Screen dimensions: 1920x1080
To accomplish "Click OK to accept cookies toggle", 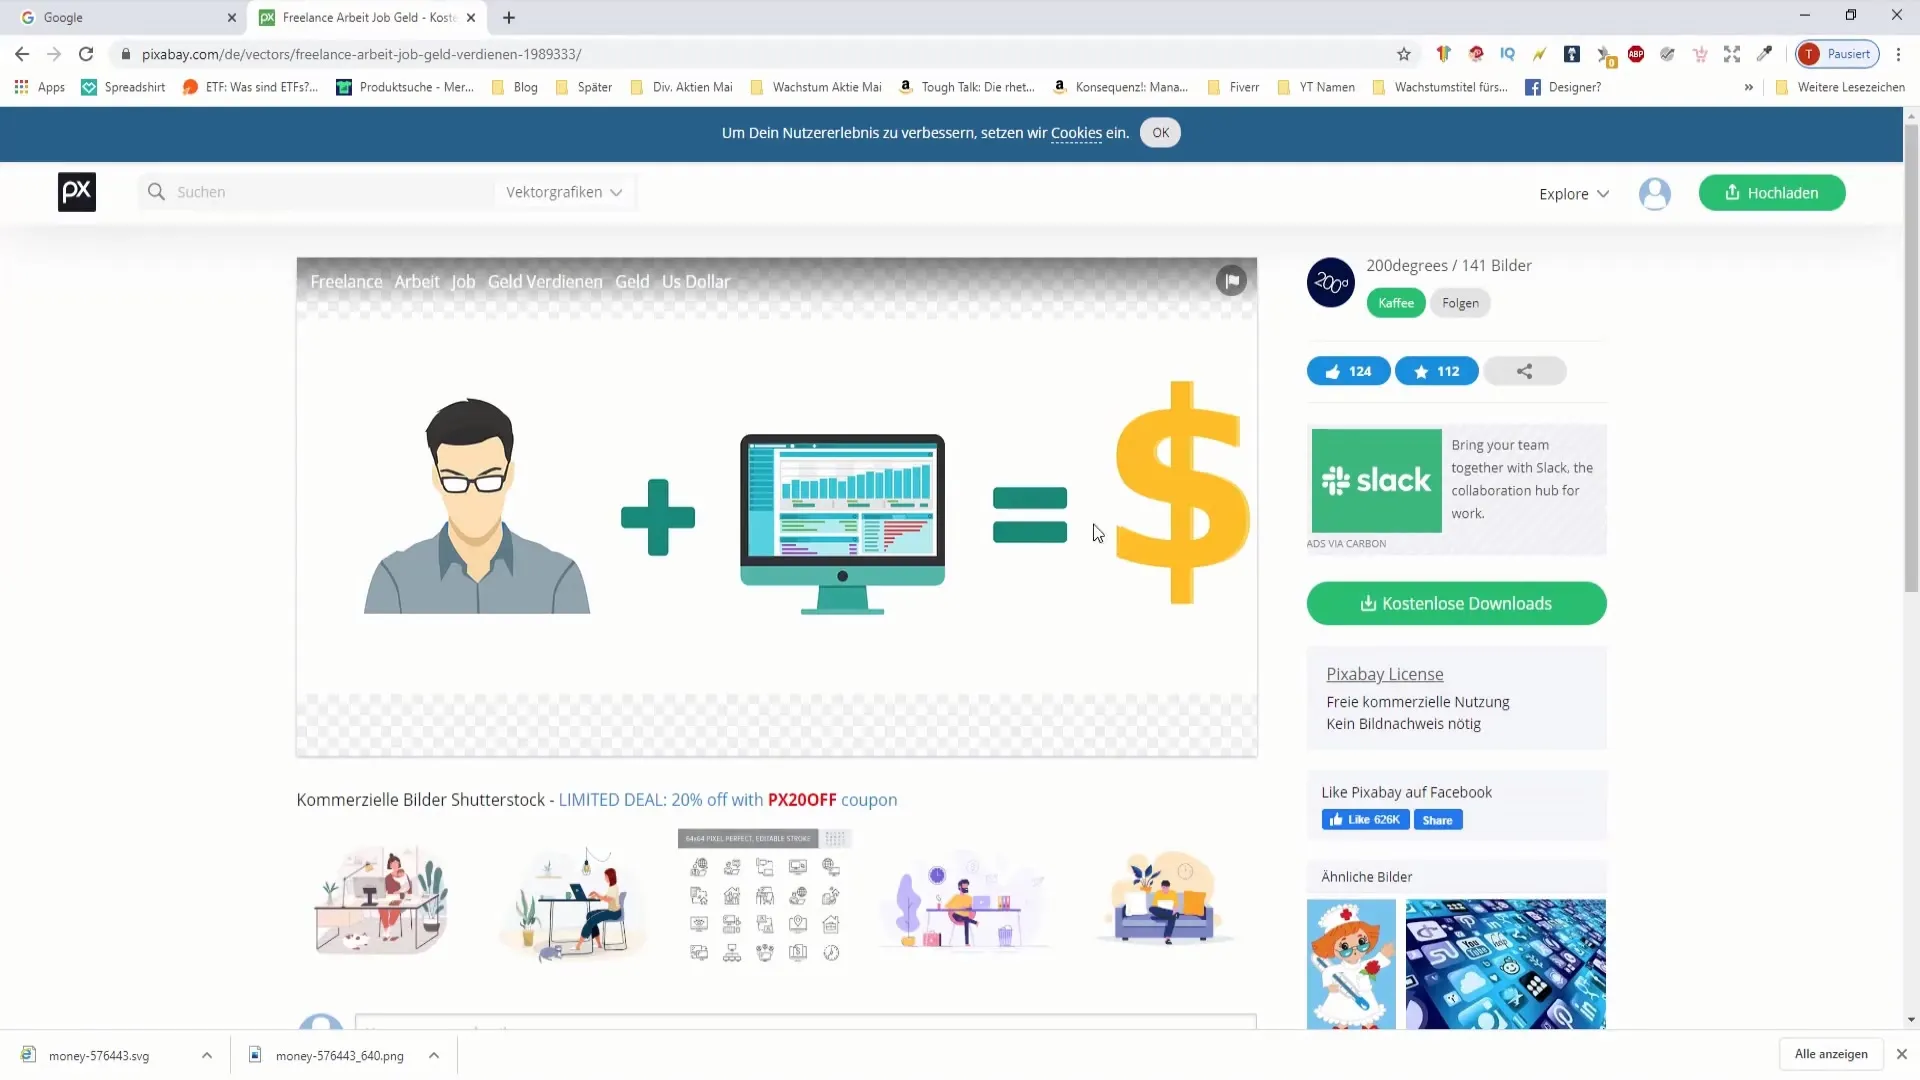I will pos(1160,132).
